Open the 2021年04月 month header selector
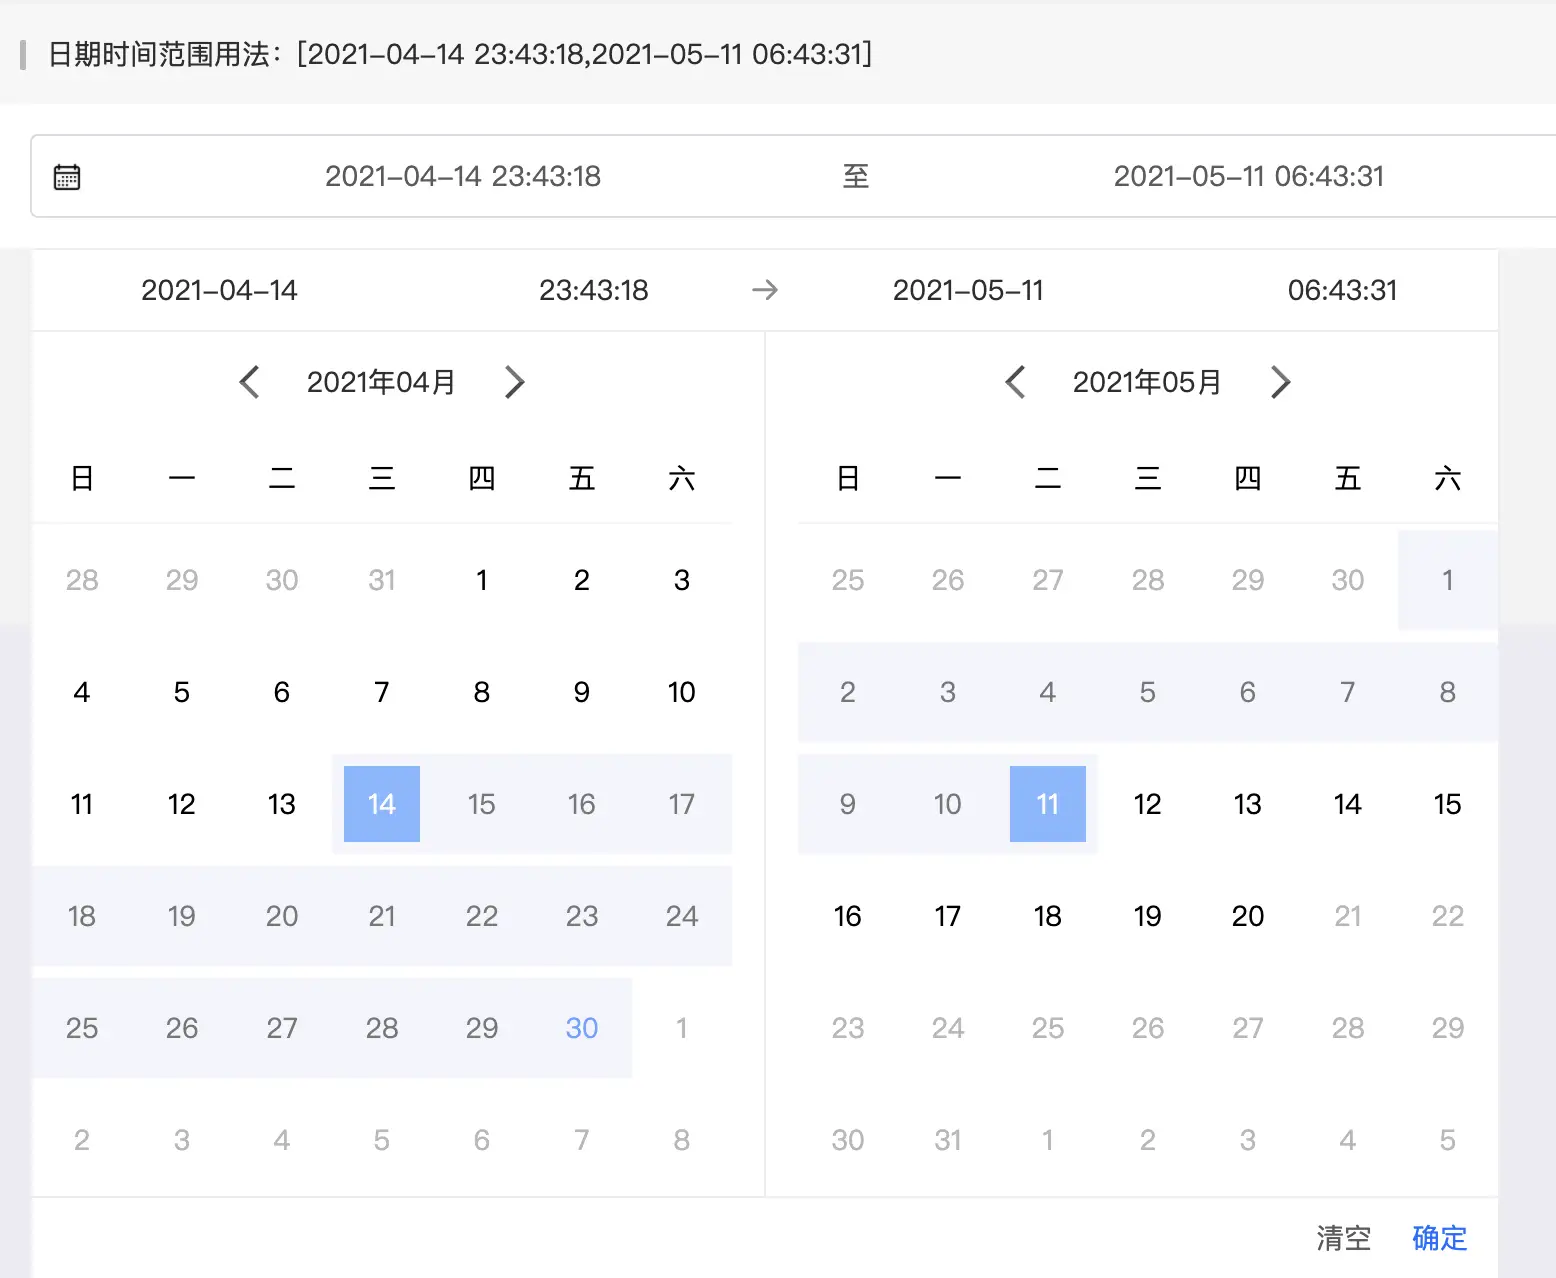The width and height of the screenshot is (1556, 1278). [x=381, y=382]
